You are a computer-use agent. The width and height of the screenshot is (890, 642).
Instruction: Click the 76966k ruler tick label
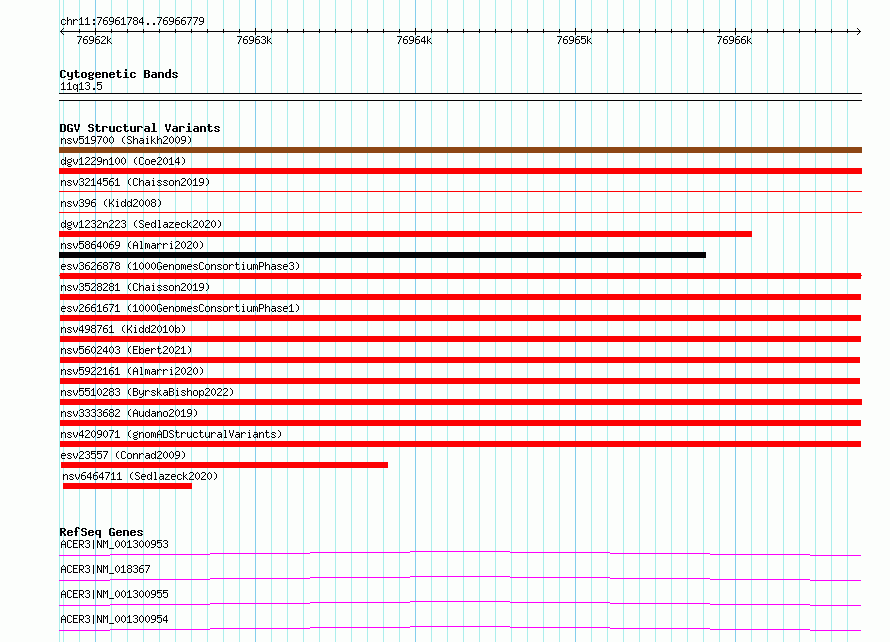(x=734, y=40)
